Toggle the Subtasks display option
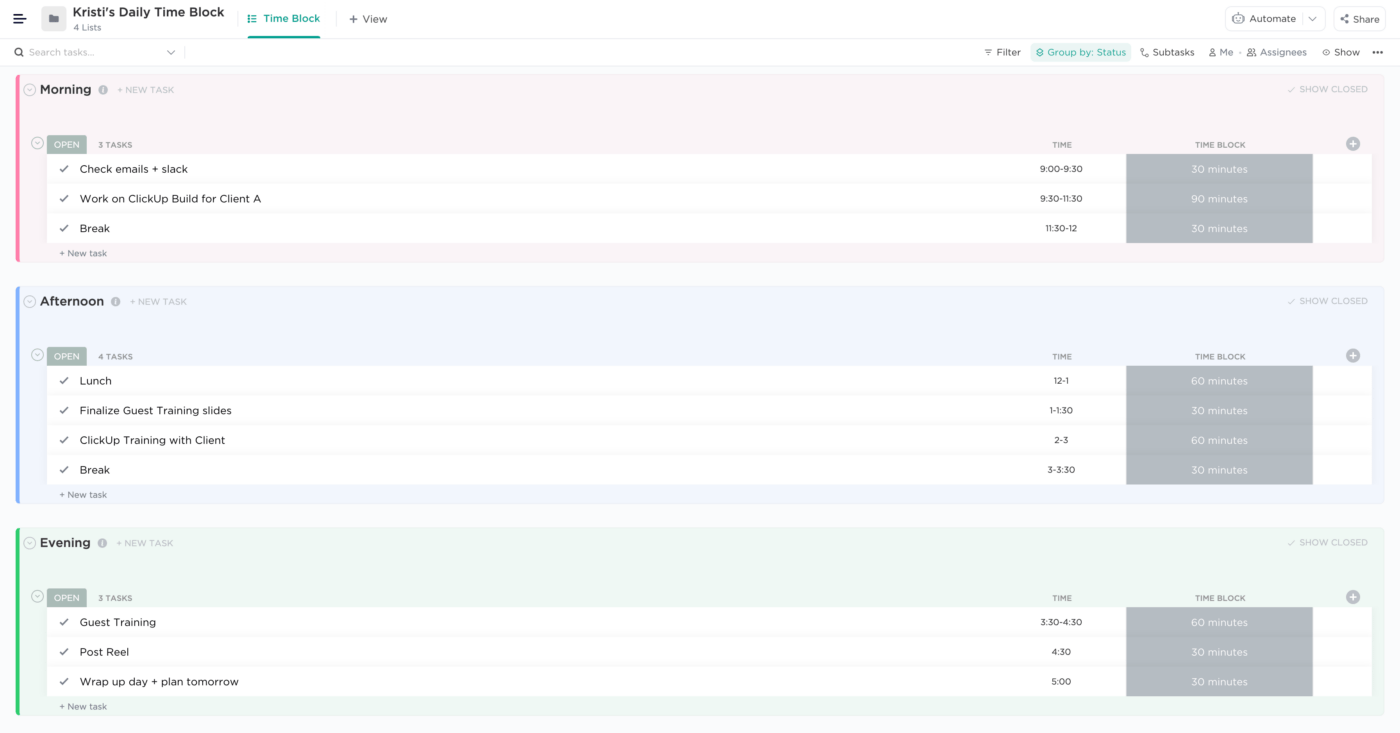The image size is (1400, 733). [x=1167, y=52]
